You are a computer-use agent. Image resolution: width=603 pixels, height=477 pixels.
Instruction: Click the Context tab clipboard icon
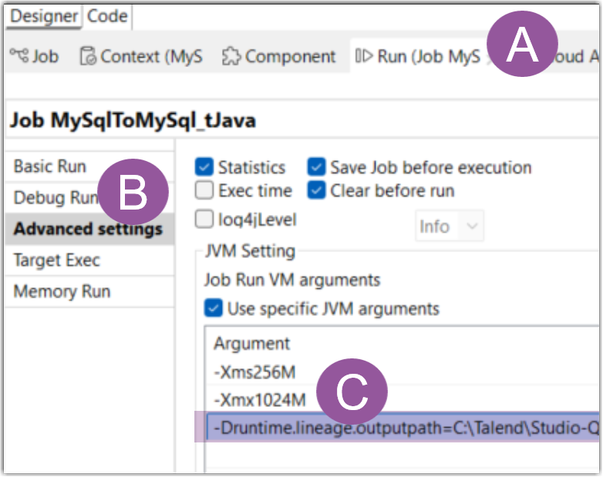click(x=87, y=56)
